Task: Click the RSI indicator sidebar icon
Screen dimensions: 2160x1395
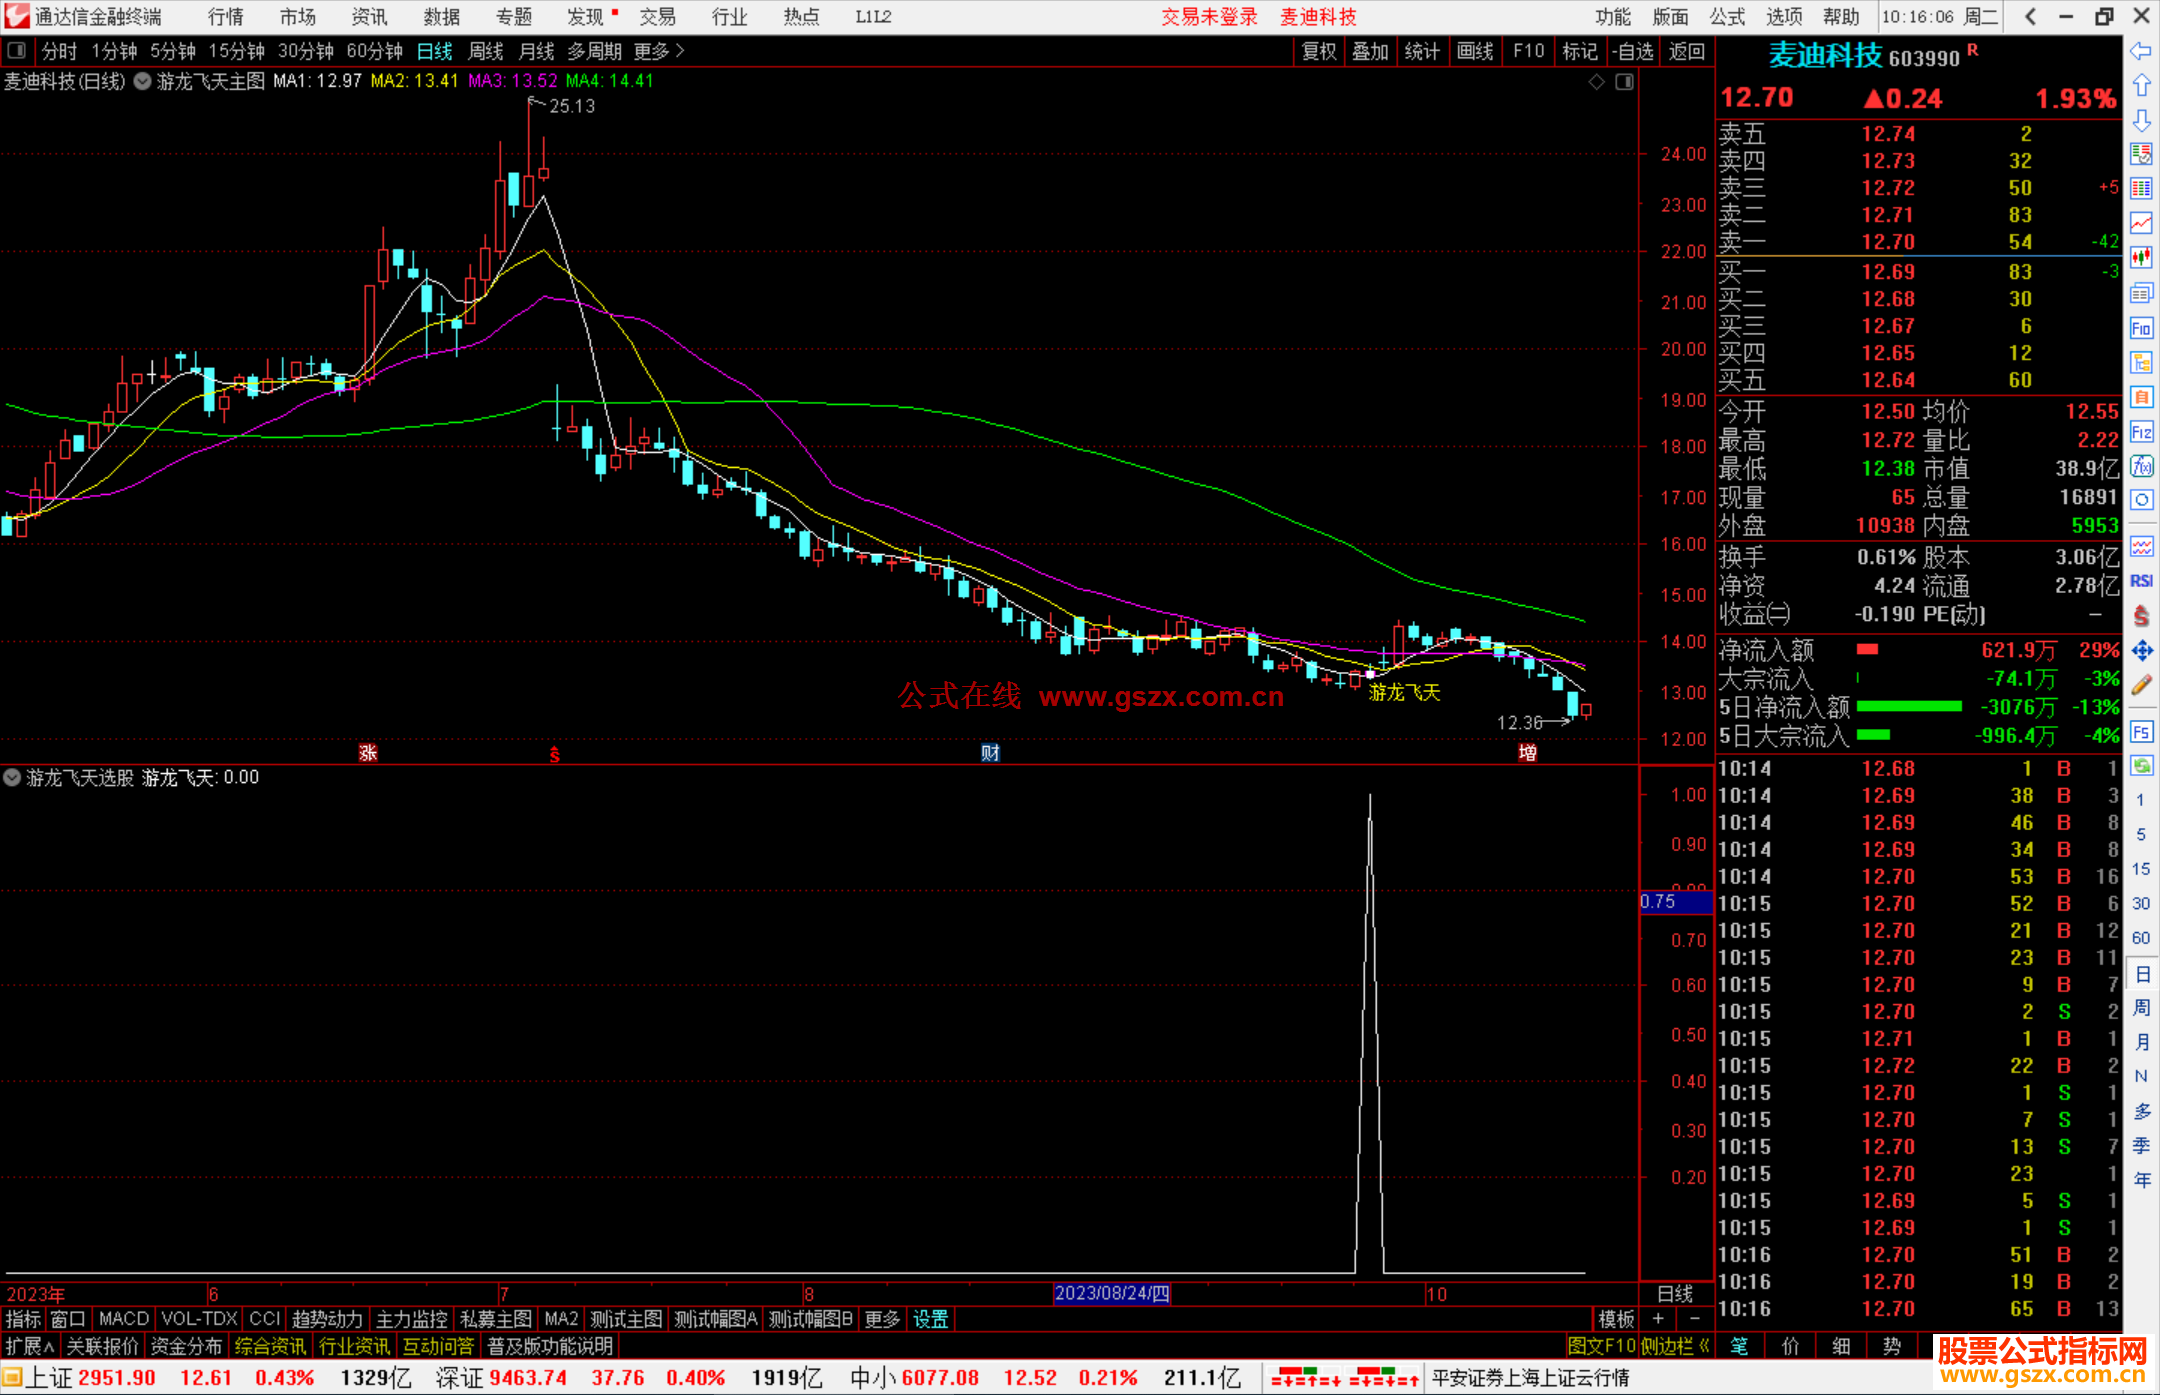Action: [x=2141, y=581]
